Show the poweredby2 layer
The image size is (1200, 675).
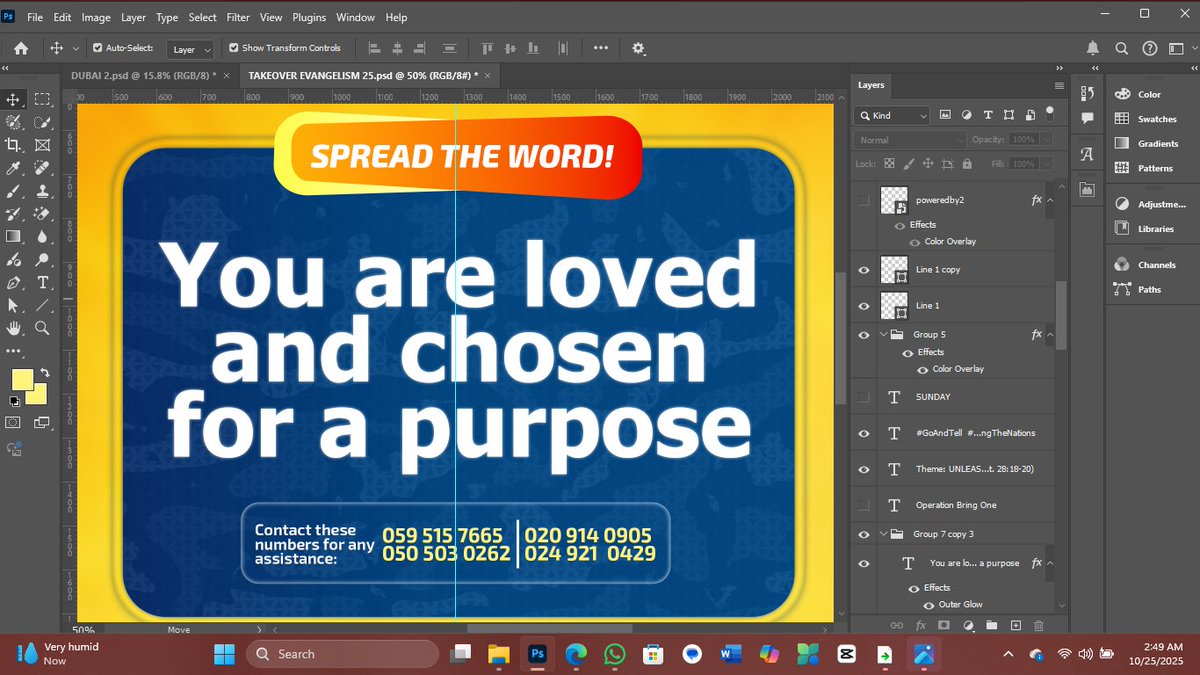(863, 199)
